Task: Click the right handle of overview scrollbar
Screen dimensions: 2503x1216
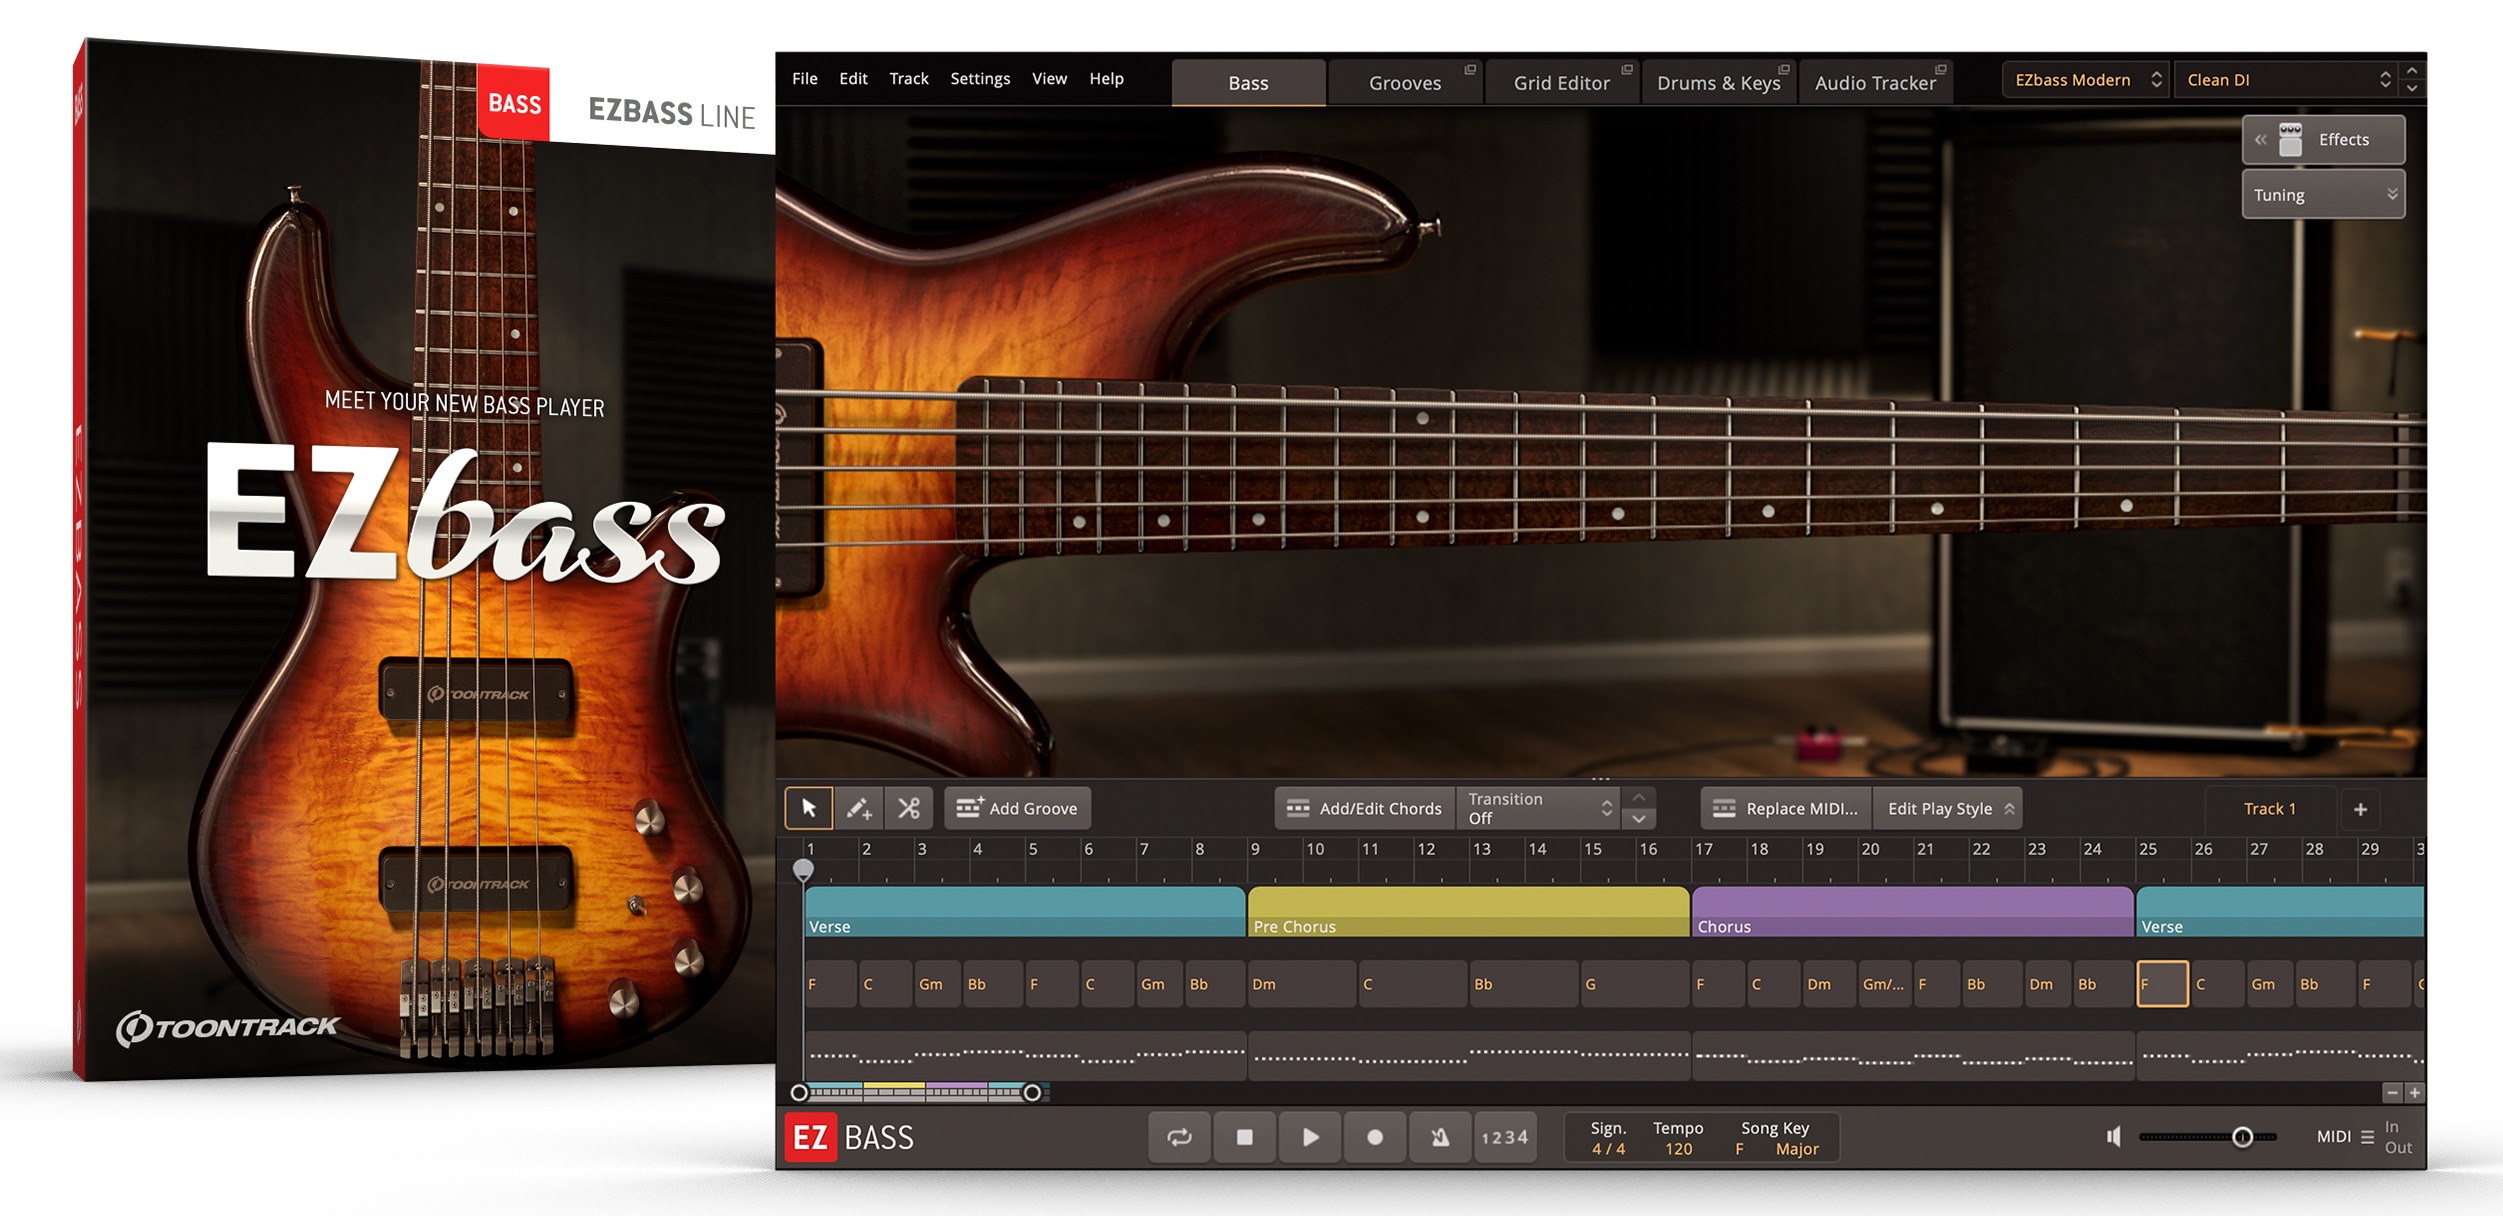Action: [1032, 1093]
